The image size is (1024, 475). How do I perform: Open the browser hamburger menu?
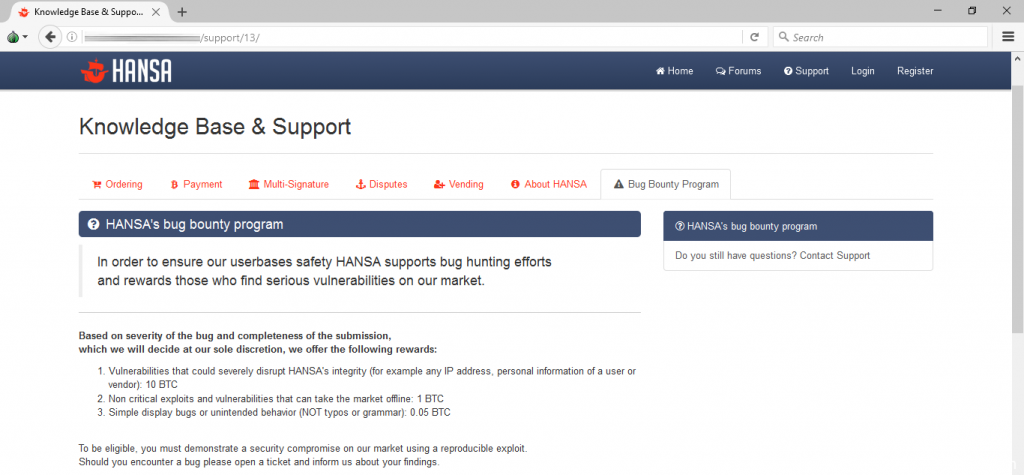[1008, 37]
